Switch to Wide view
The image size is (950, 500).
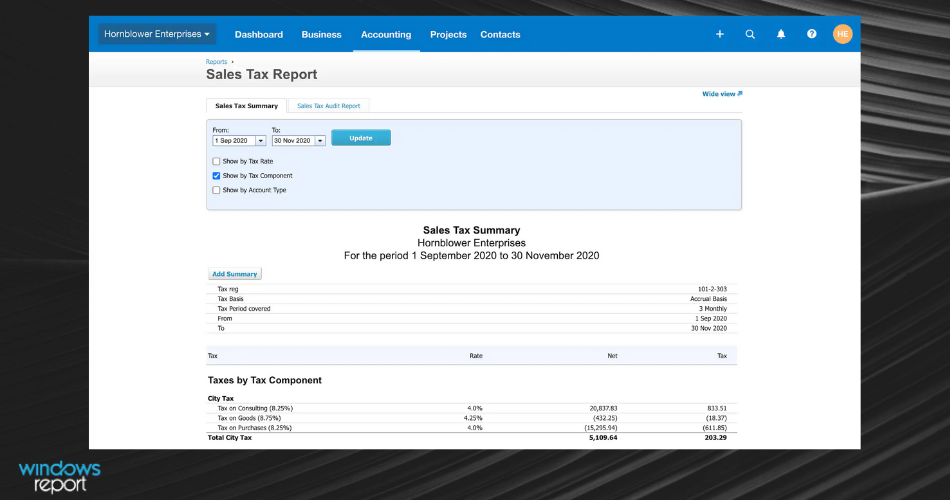click(722, 94)
